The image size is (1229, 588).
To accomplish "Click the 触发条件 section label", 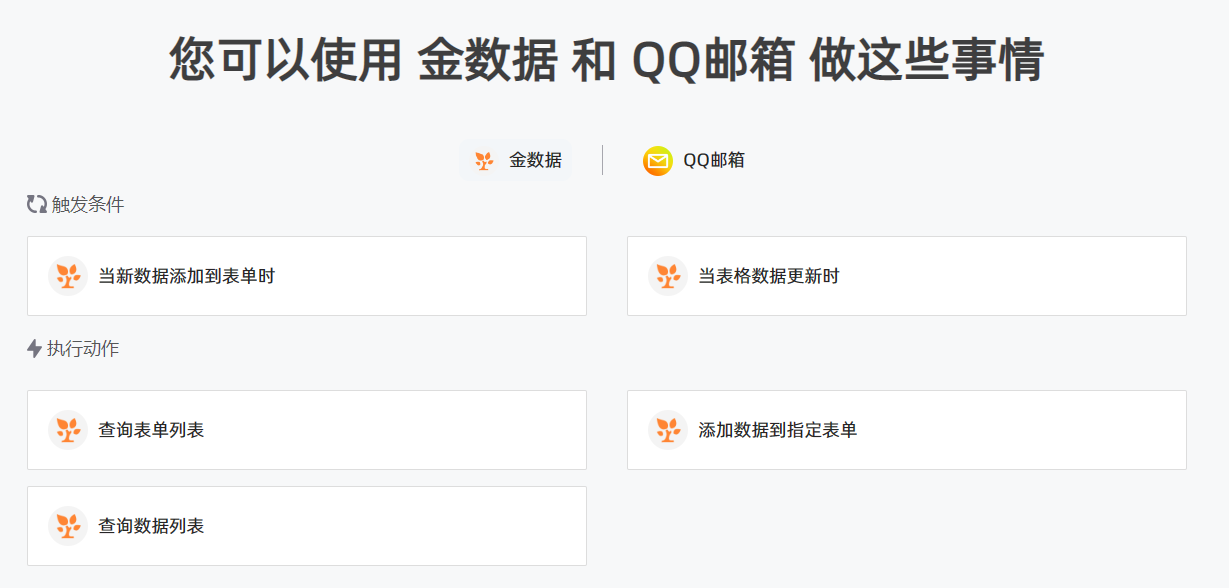I will [88, 205].
